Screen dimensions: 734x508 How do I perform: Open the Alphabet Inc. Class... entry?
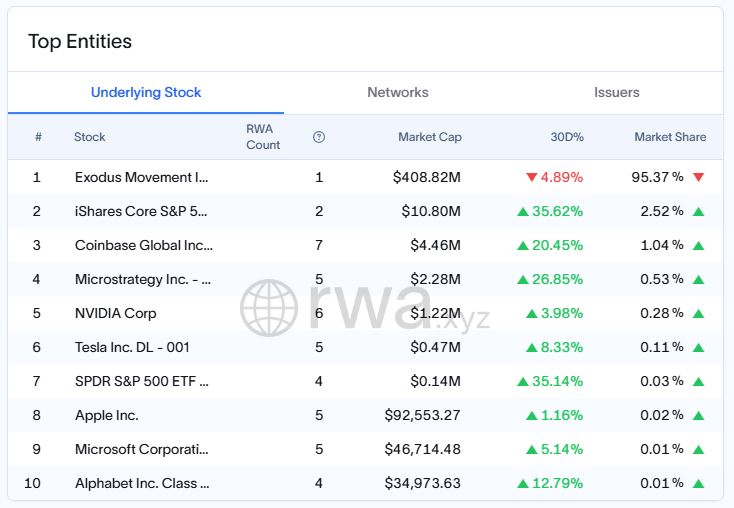142,483
